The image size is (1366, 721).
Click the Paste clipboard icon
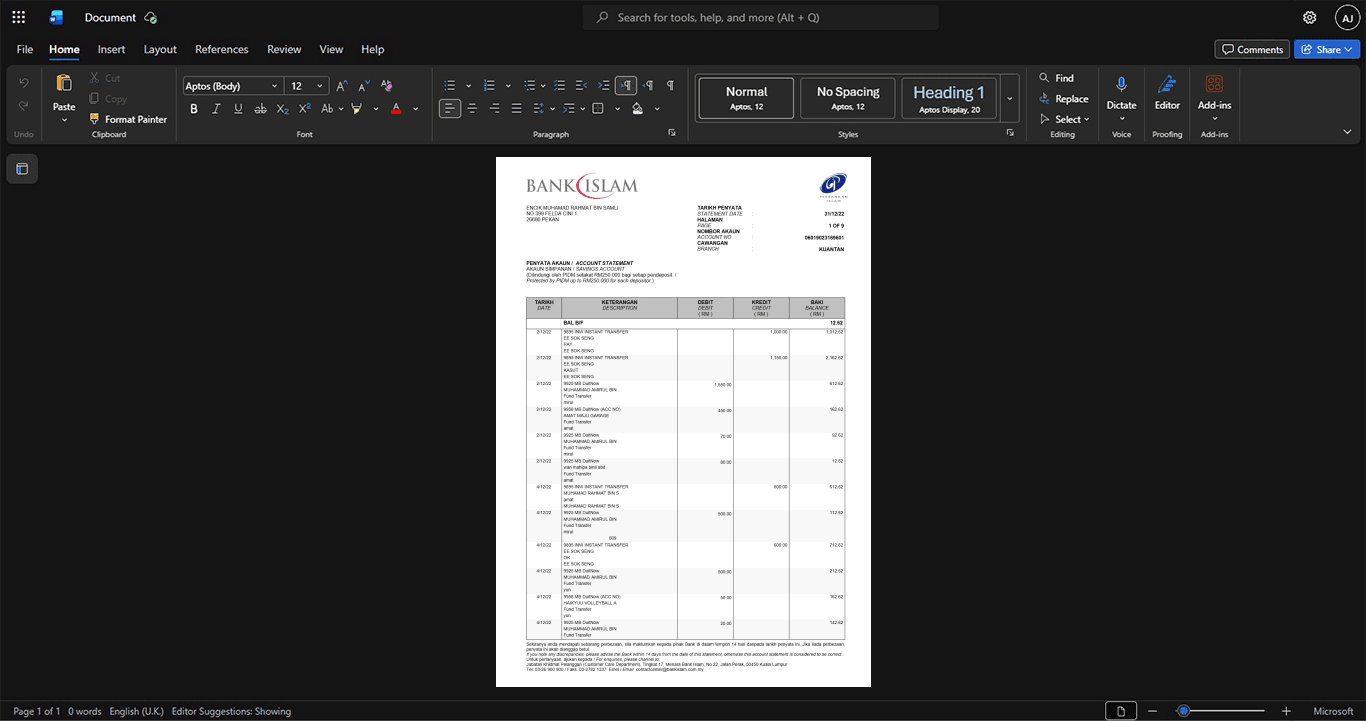64,83
